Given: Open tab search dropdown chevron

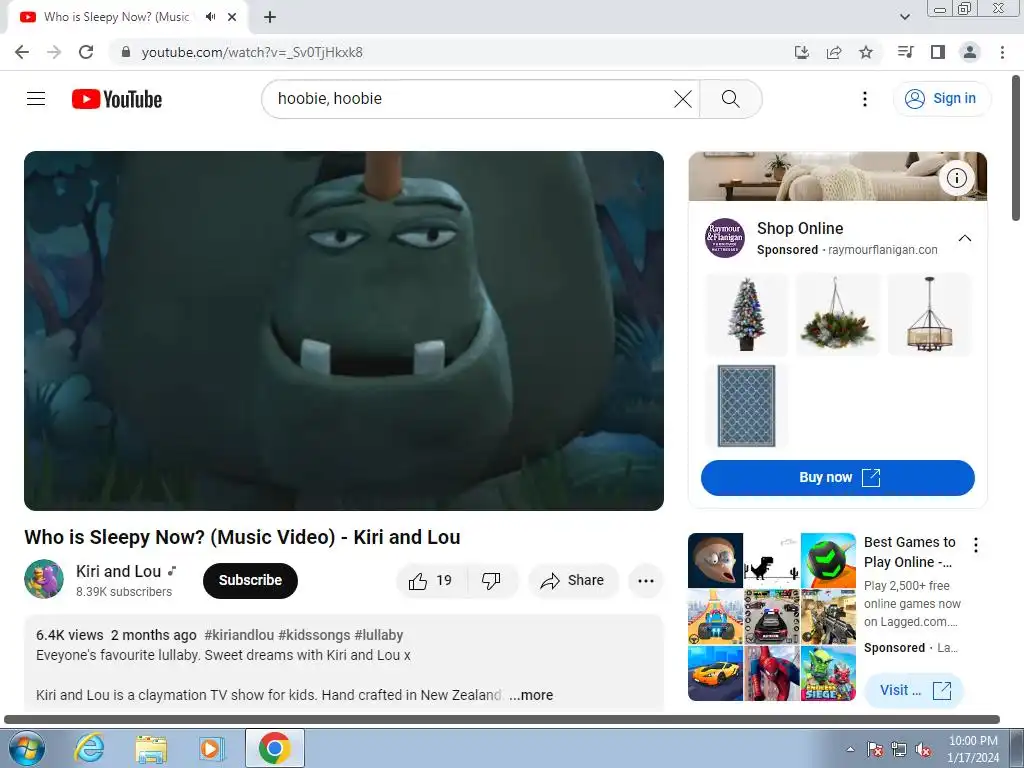Looking at the screenshot, I should (904, 17).
